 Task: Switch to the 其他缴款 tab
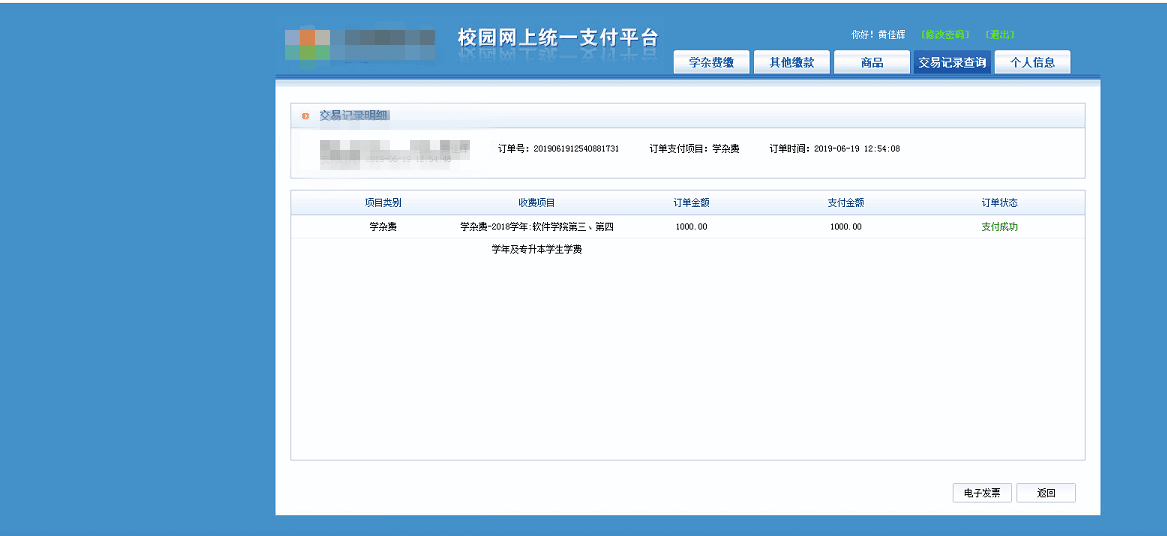[x=791, y=63]
